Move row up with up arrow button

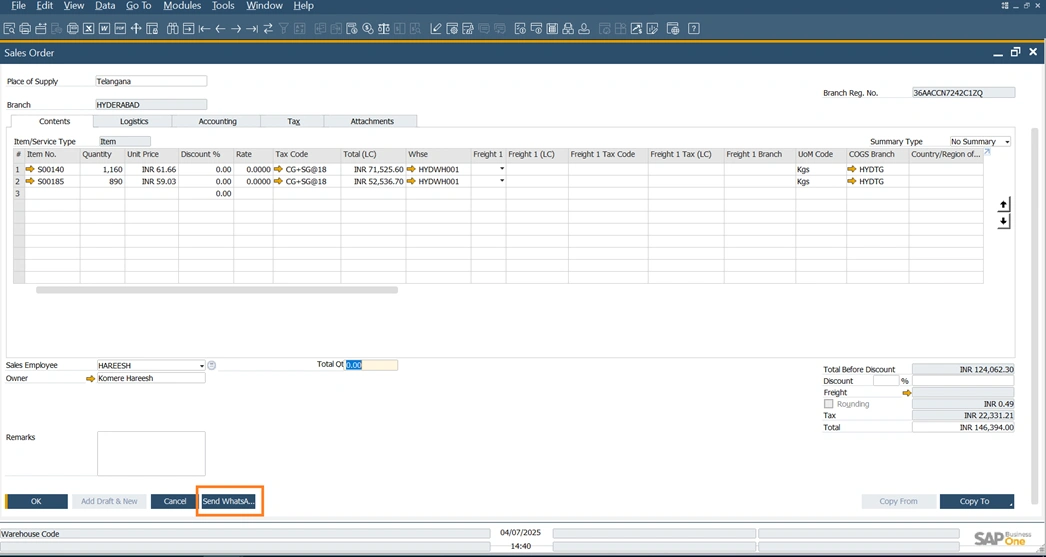pos(1003,204)
